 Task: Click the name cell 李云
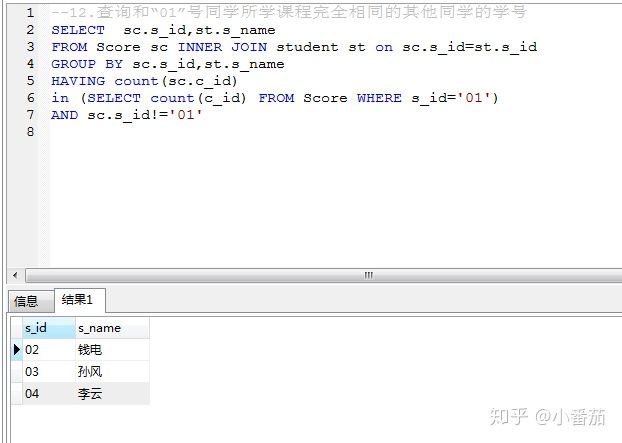(112, 393)
